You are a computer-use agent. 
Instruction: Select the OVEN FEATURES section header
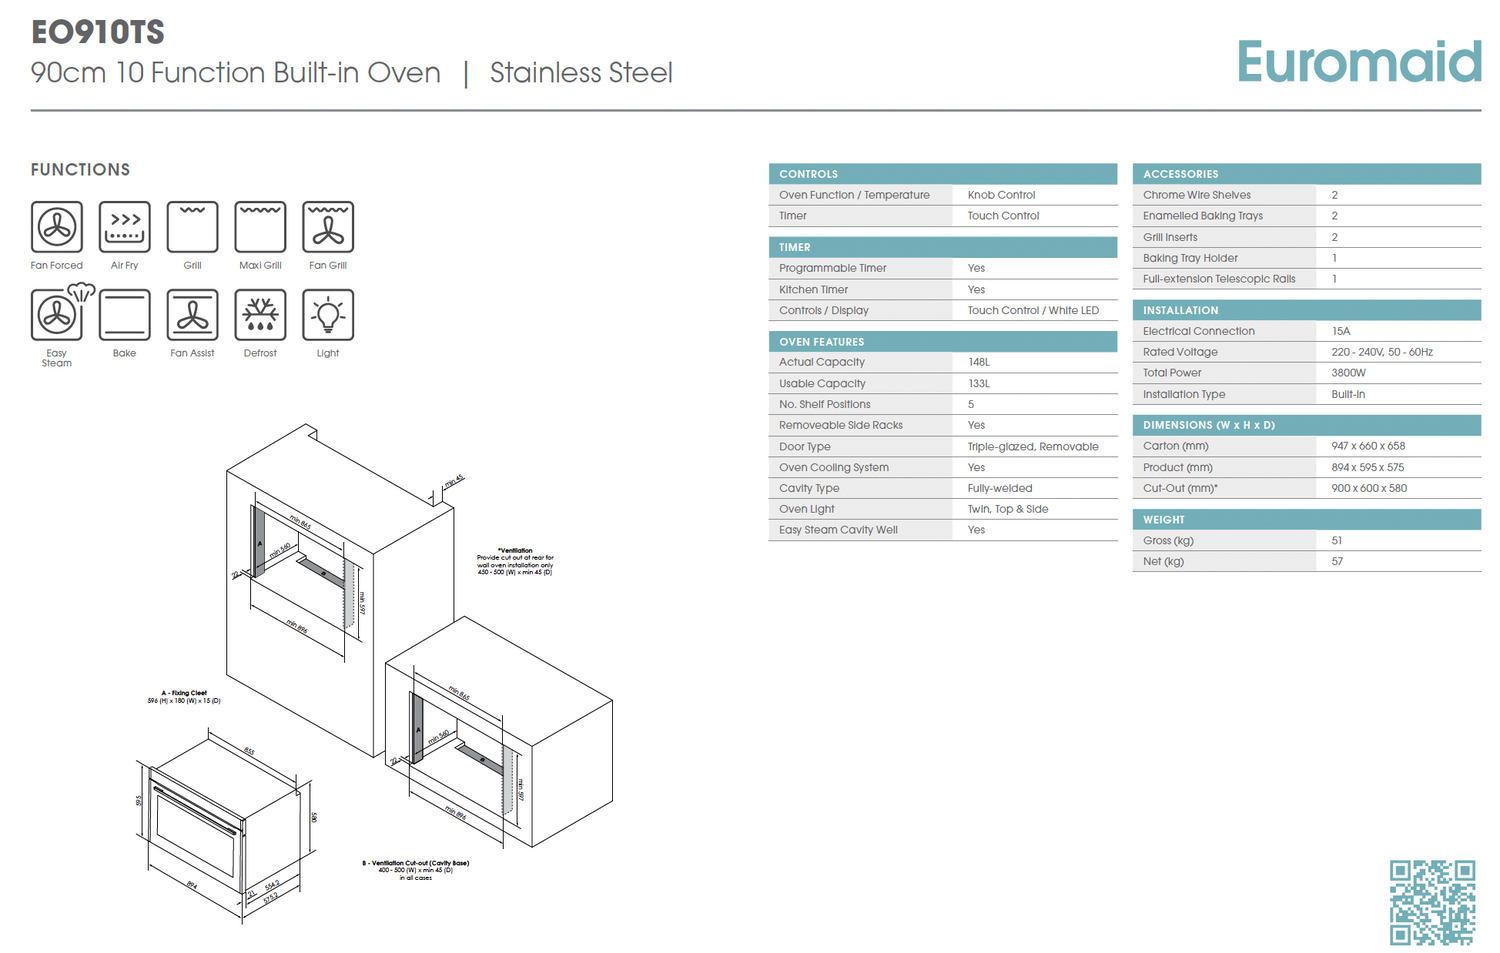[x=942, y=342]
